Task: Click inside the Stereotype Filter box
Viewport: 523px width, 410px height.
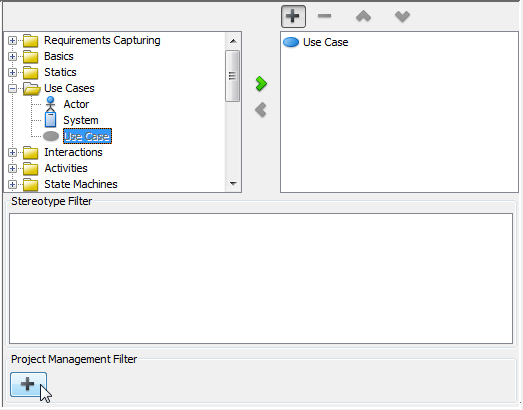Action: [x=261, y=279]
